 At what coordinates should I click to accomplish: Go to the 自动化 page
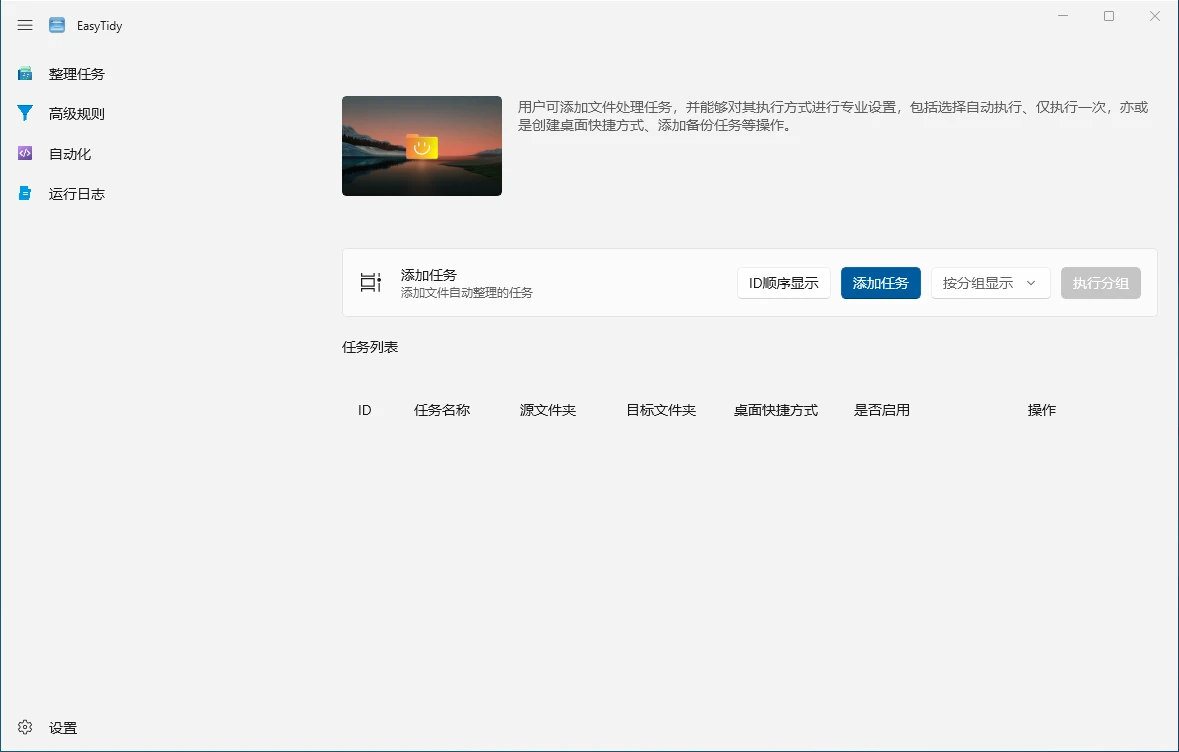pos(69,154)
